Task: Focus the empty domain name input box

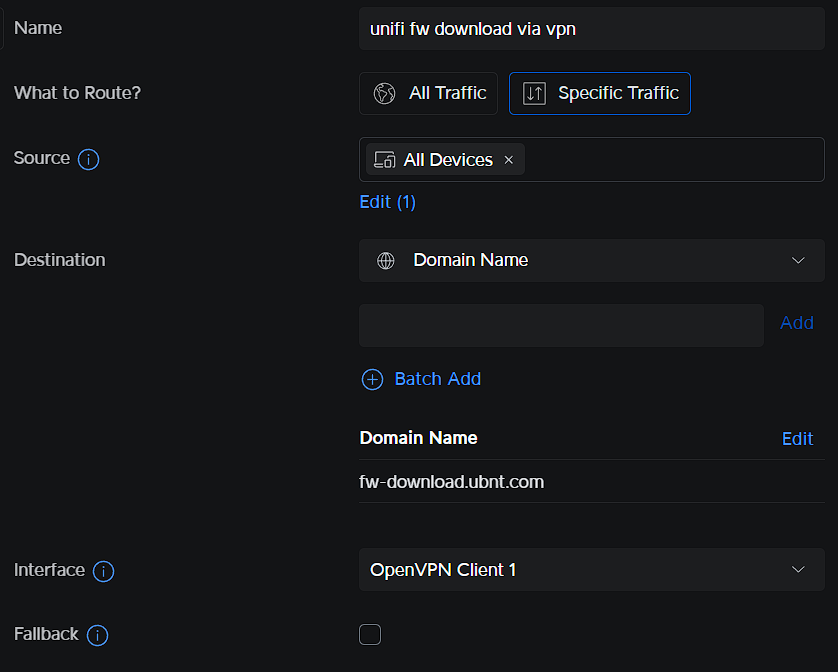Action: click(561, 325)
